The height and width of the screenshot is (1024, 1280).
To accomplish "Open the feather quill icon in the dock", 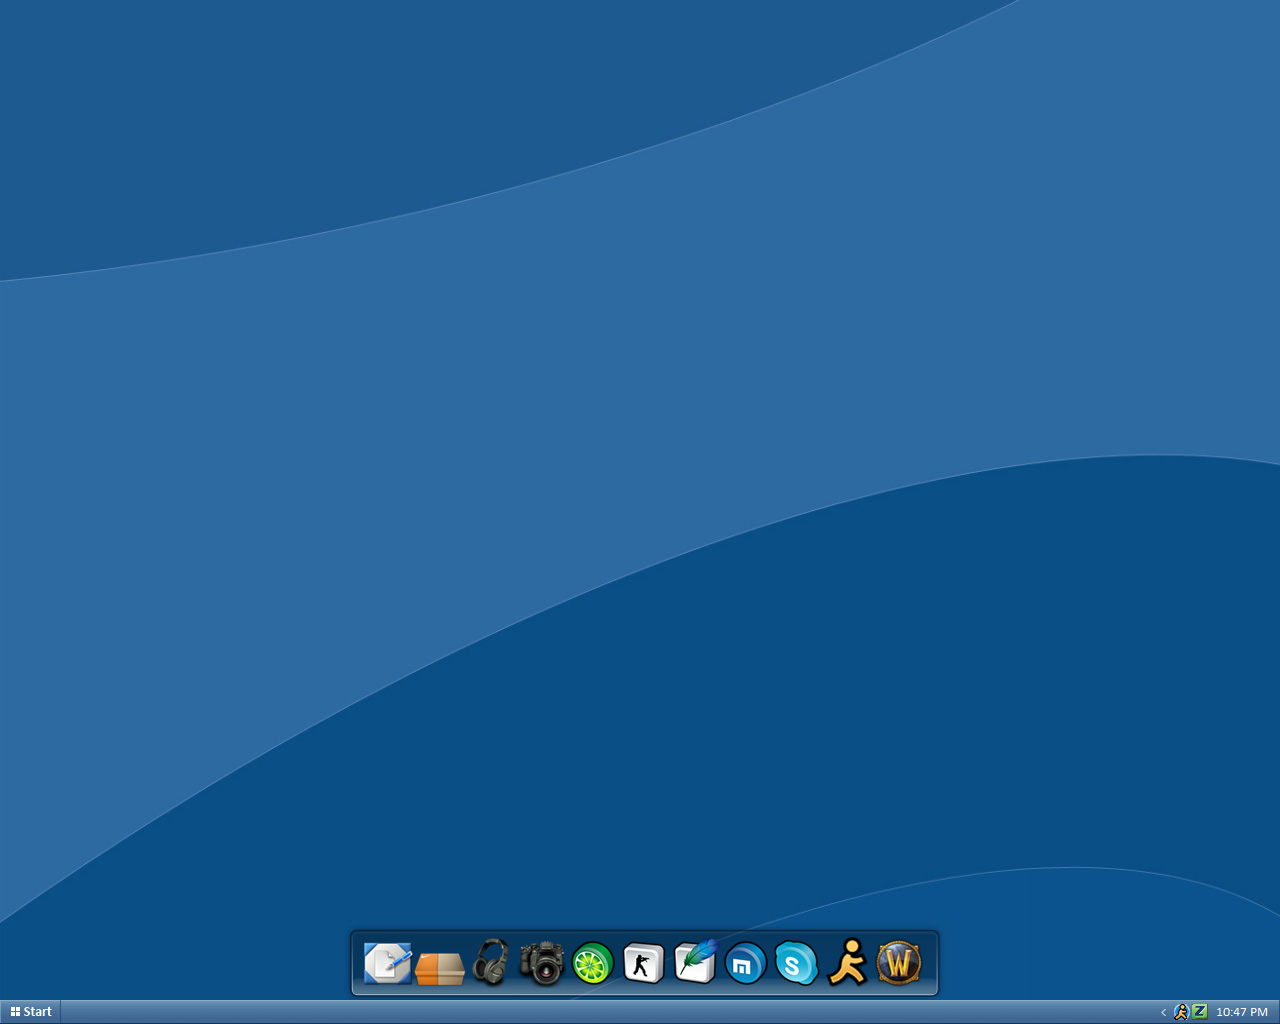I will coord(695,962).
